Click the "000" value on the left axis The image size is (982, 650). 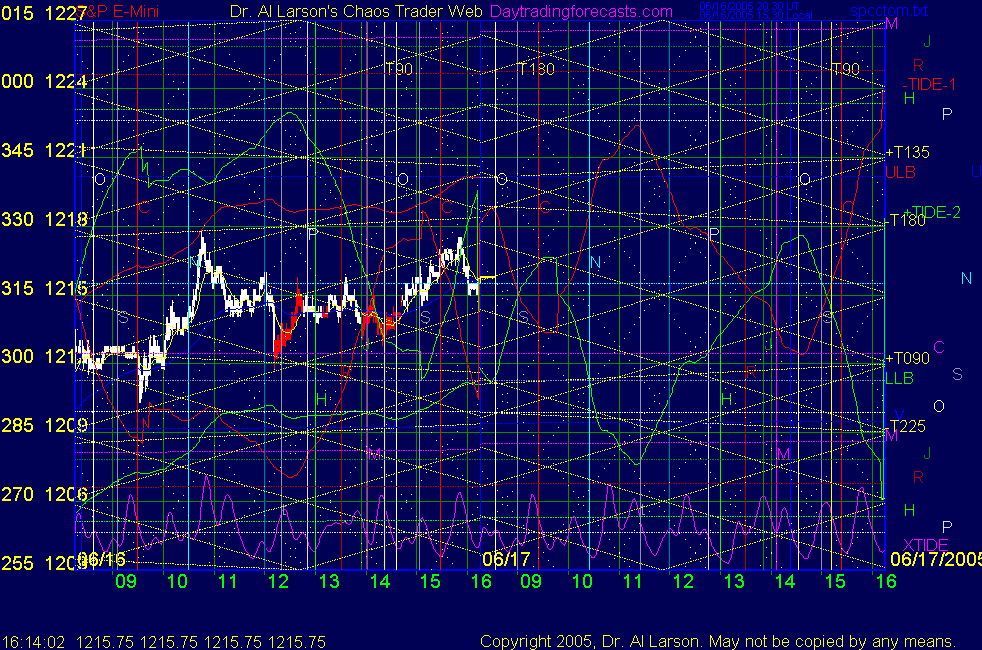click(x=17, y=81)
